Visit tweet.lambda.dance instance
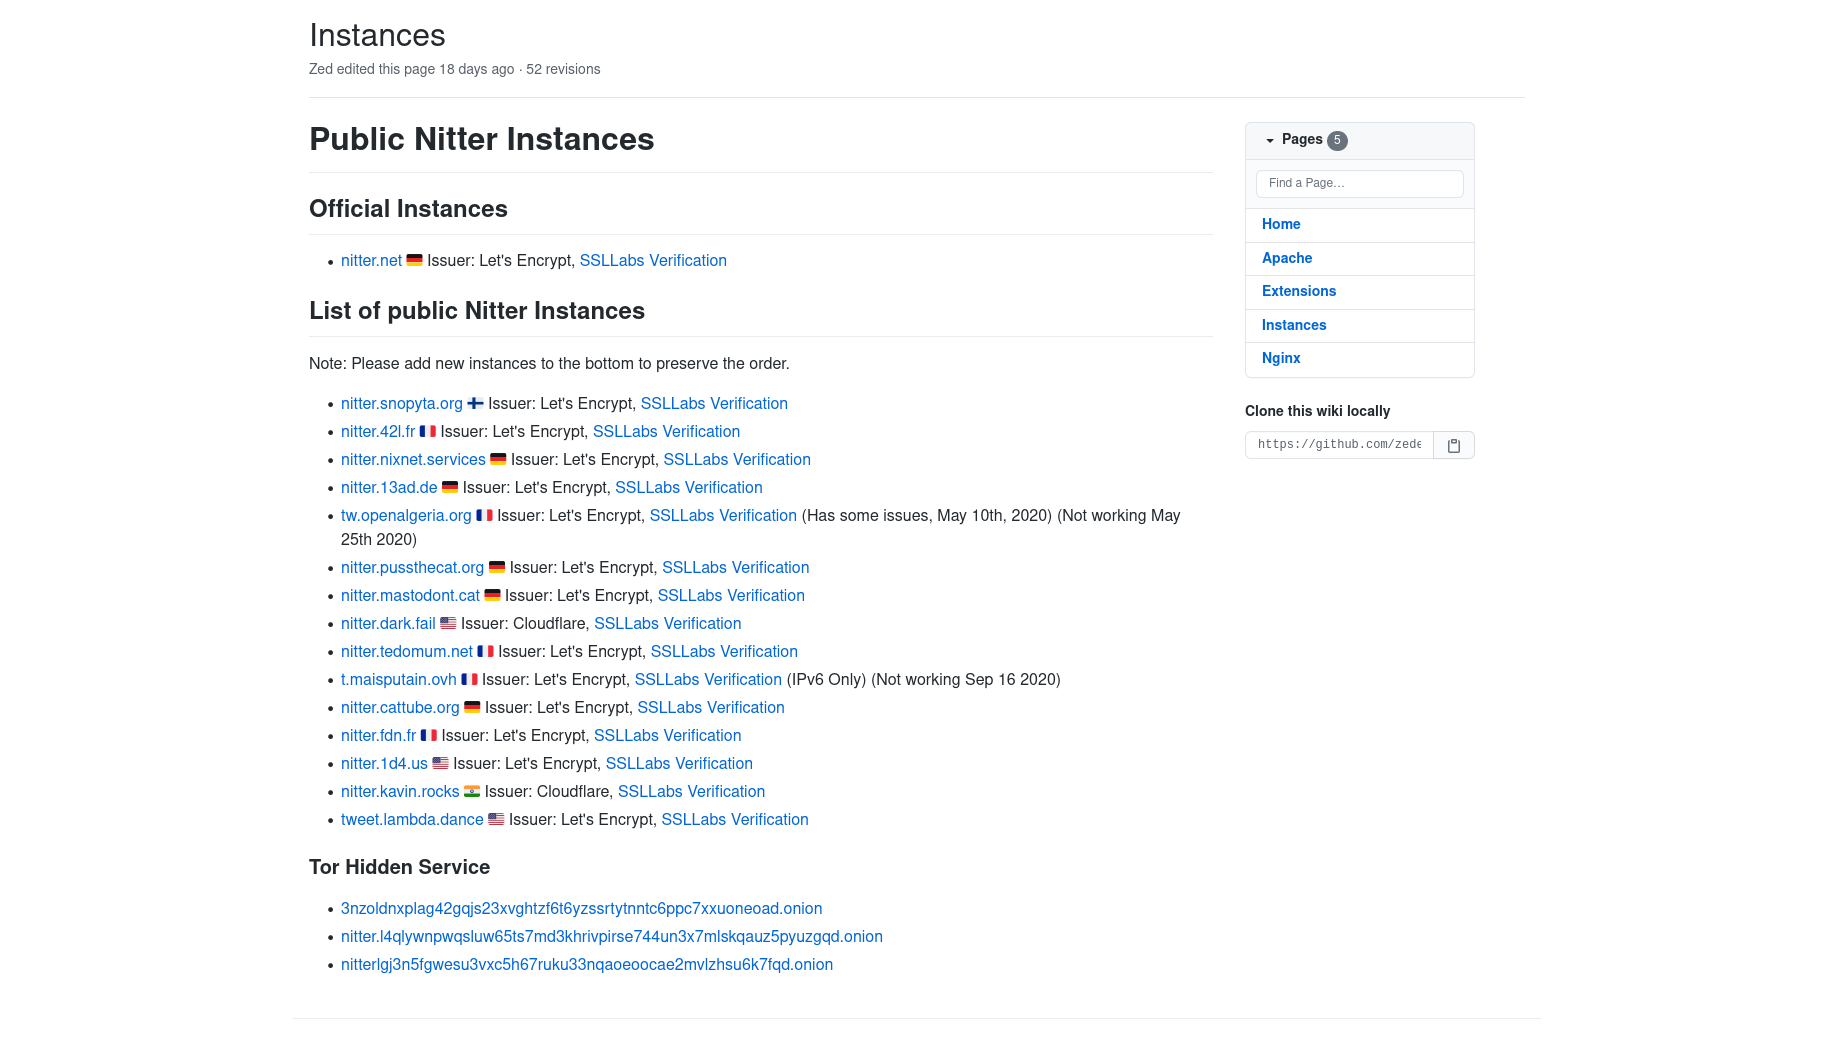Viewport: 1835px width, 1043px height. (x=412, y=819)
